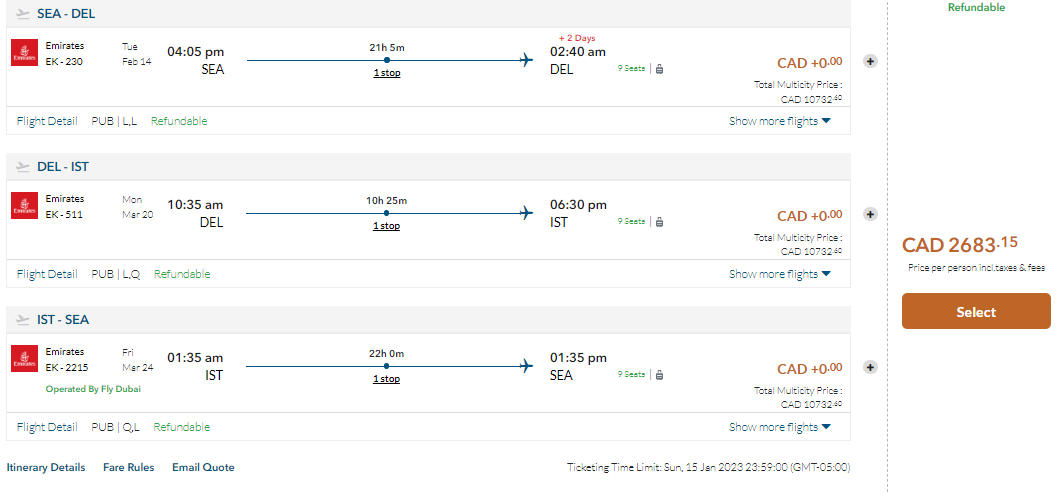The height and width of the screenshot is (493, 1059).
Task: View Flight Detail for SEA - DEL segment
Action: point(47,121)
